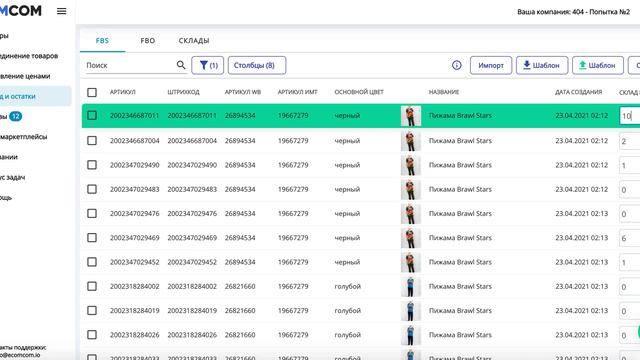Open highlighted sidebar item 'и остатки'
This screenshot has height=360, width=640.
coord(36,96)
